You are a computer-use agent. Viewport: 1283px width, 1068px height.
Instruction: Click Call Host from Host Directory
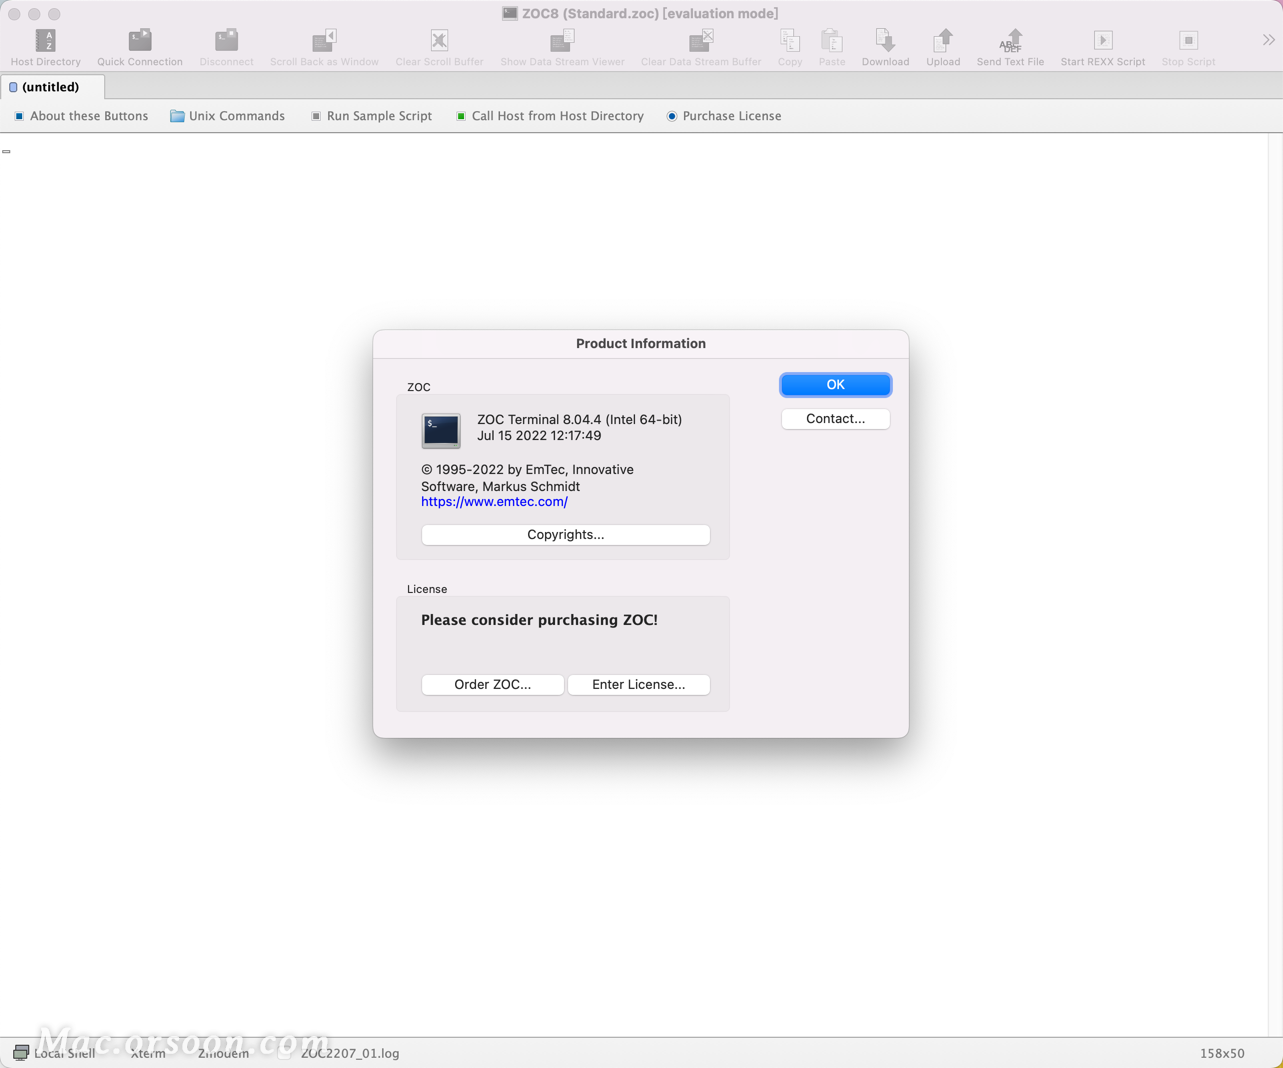click(549, 116)
